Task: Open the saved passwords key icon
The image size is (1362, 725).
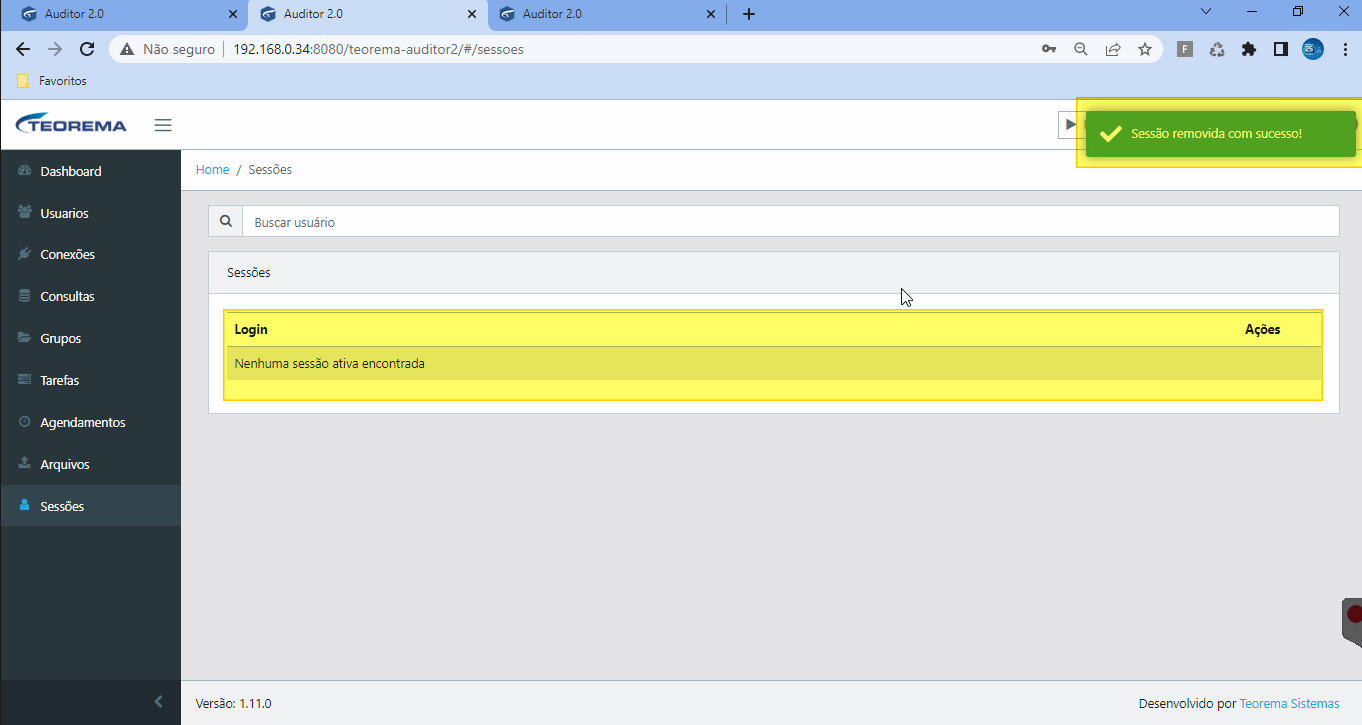Action: pos(1049,49)
